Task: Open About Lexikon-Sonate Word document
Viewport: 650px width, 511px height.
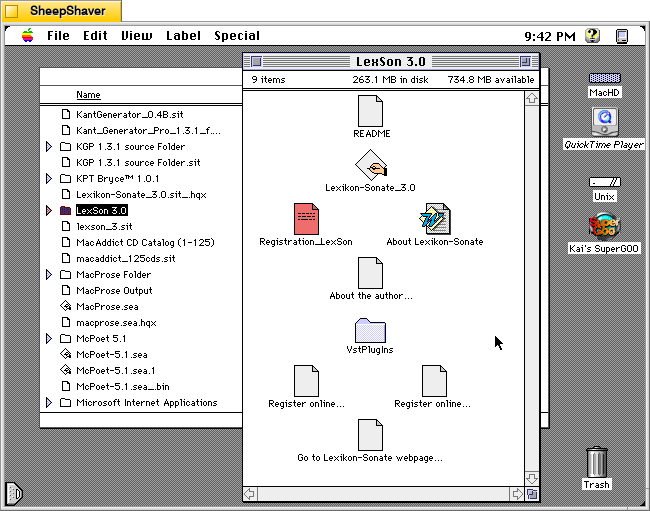Action: coord(434,219)
